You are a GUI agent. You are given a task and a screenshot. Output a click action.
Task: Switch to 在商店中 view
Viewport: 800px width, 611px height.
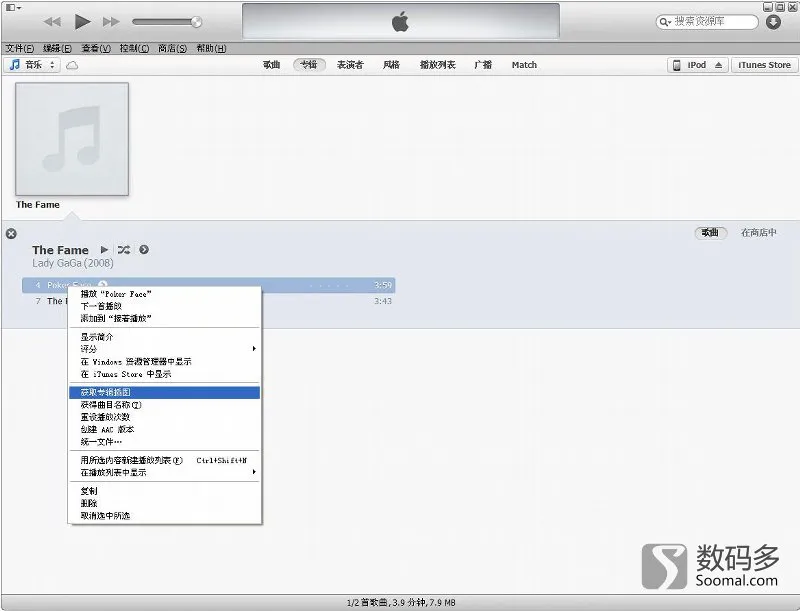[x=759, y=233]
